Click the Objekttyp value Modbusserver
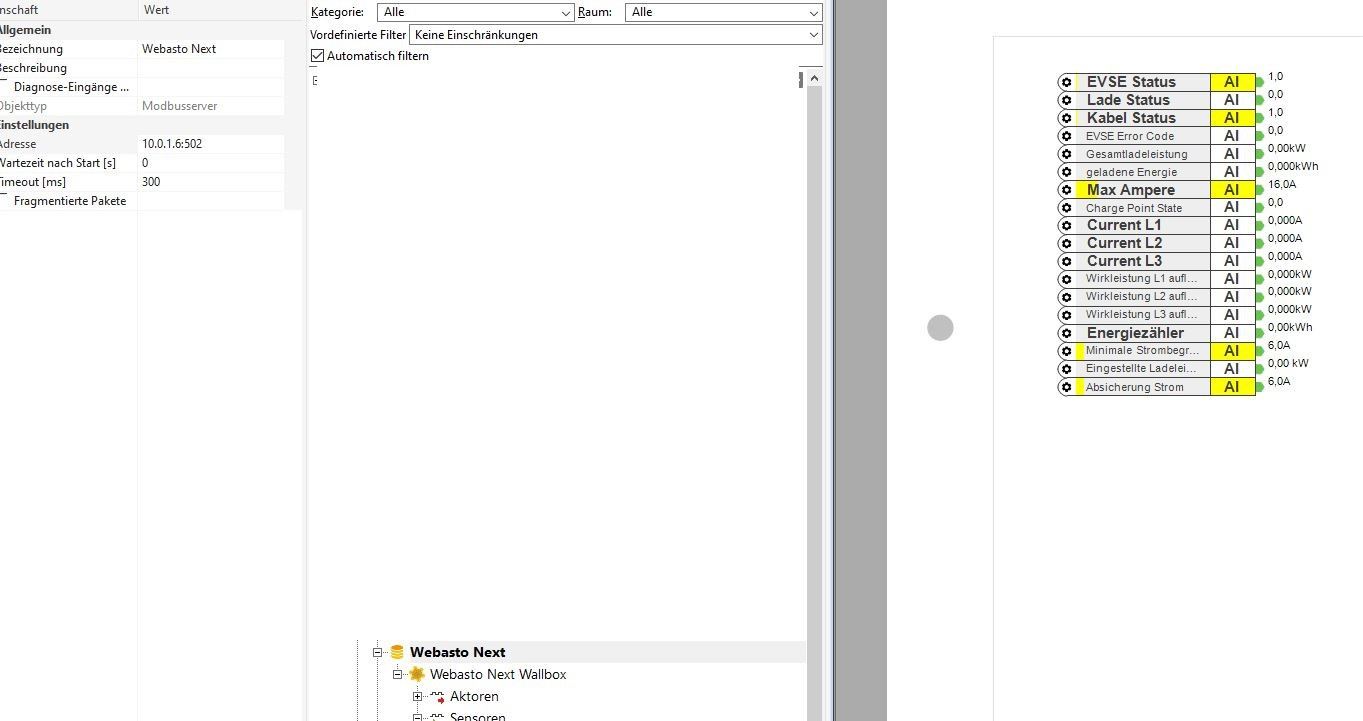Viewport: 1363px width, 721px height. (x=212, y=106)
